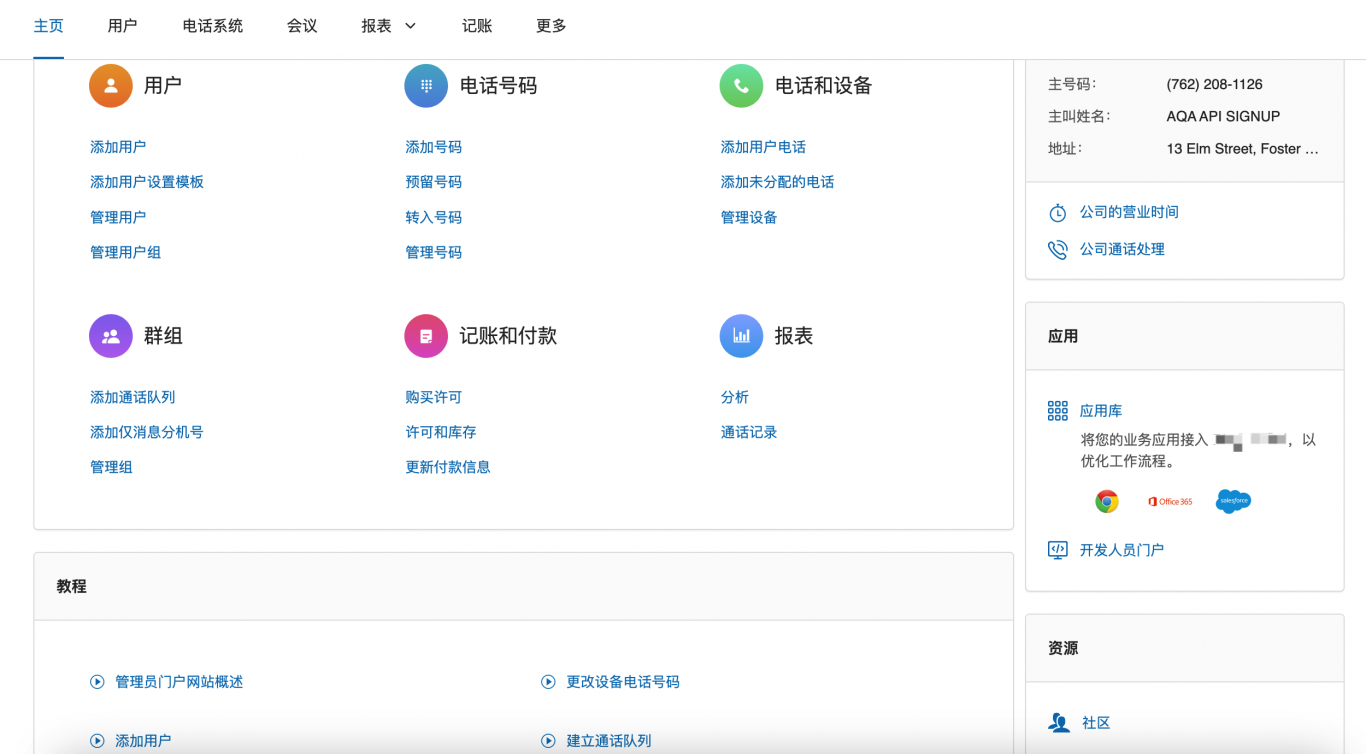
Task: Click the 添加用户 link under 用户
Action: point(118,147)
